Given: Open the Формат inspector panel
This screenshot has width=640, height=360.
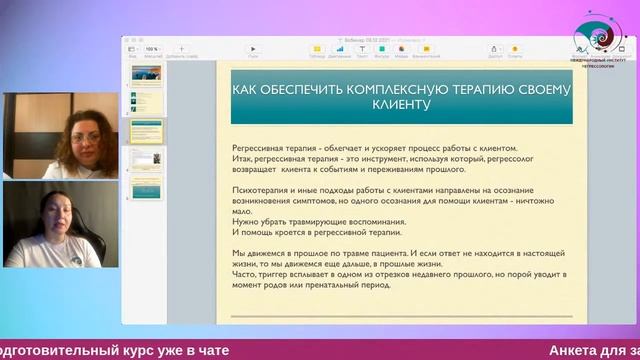Looking at the screenshot, I should coord(580,50).
